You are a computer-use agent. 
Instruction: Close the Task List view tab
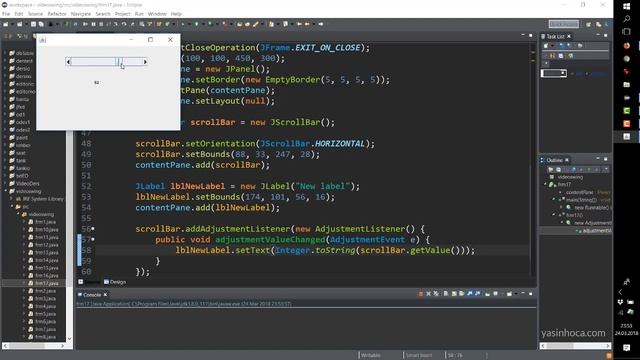[569, 36]
